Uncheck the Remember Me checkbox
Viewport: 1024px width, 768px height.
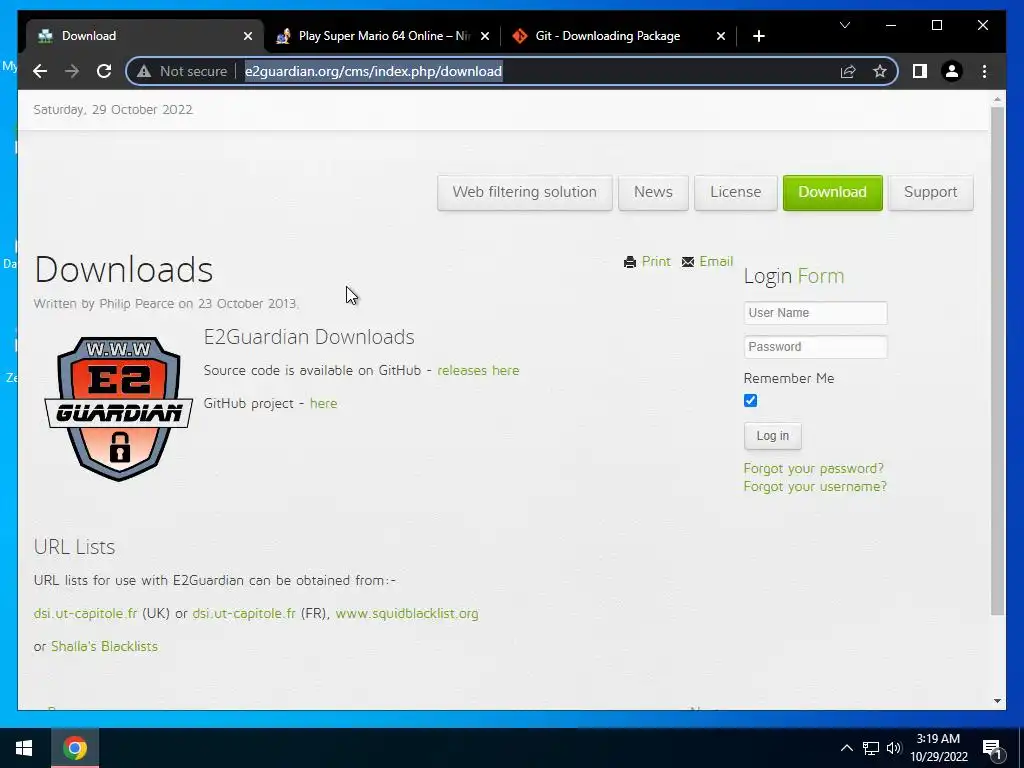(x=750, y=400)
